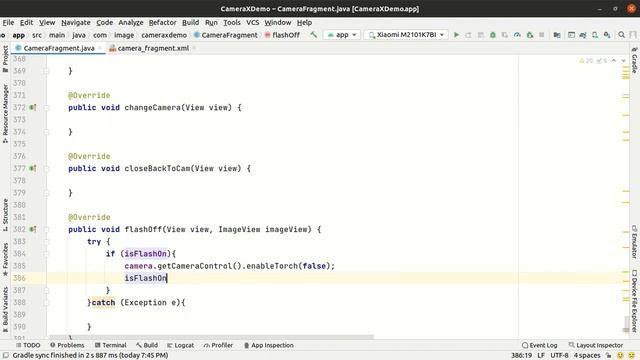
Task: Collapse the try block fold marker
Action: 46,242
